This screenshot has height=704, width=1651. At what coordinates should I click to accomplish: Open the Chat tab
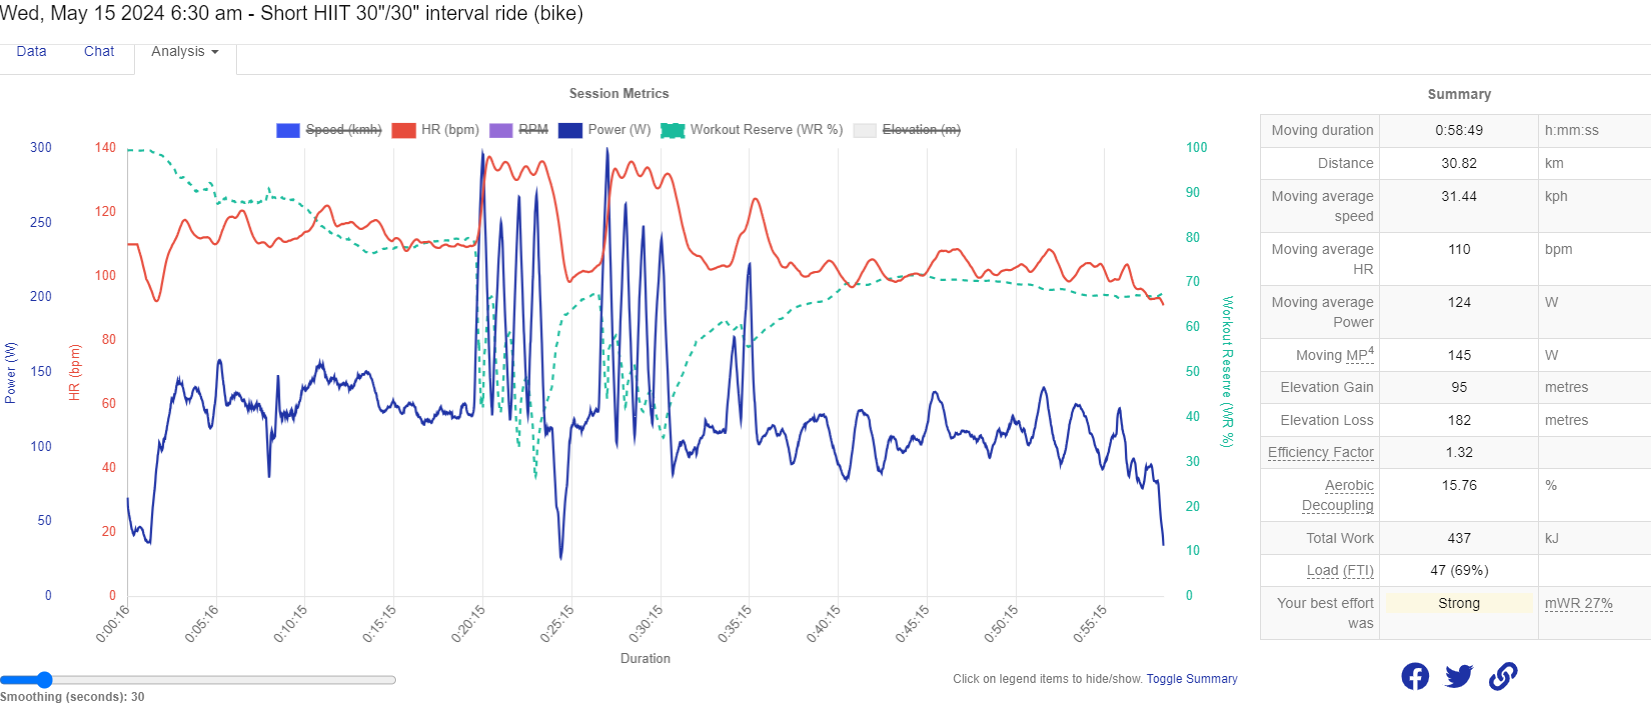pos(99,52)
